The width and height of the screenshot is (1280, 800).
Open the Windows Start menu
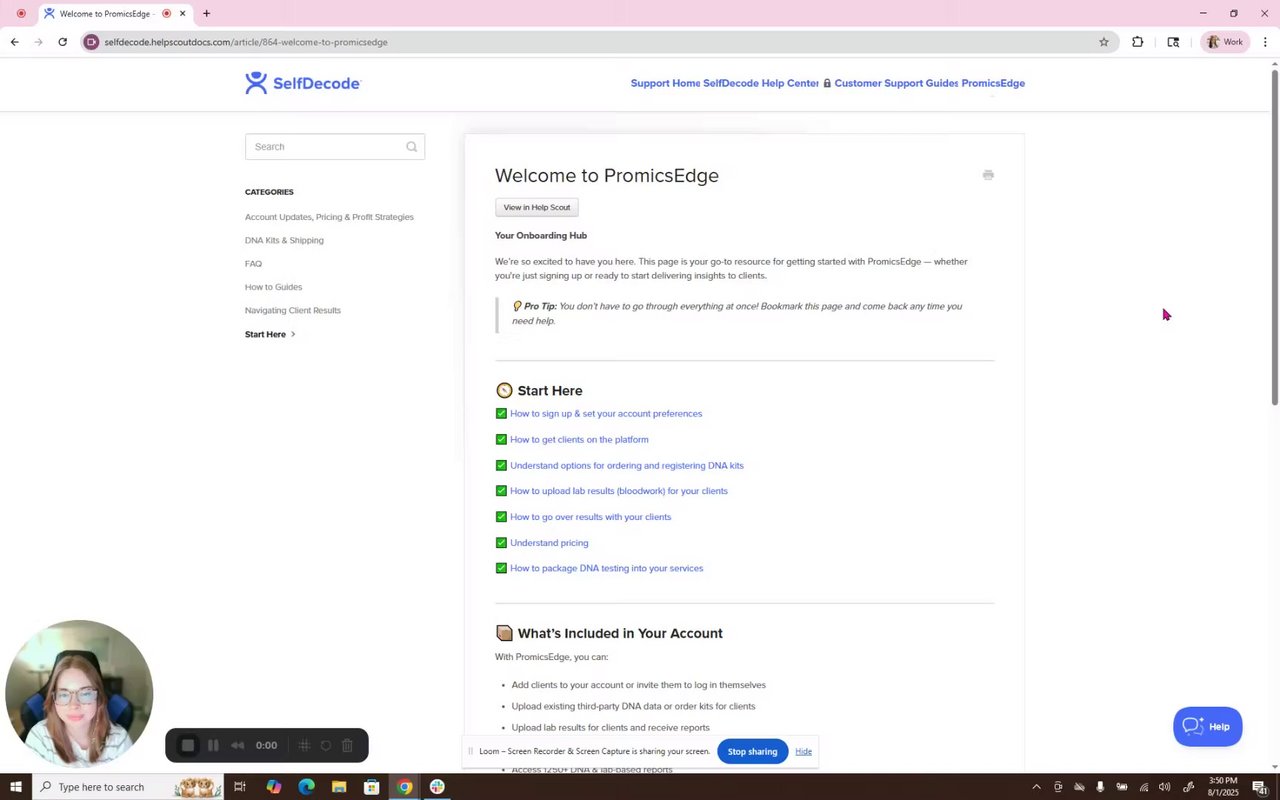click(15, 787)
